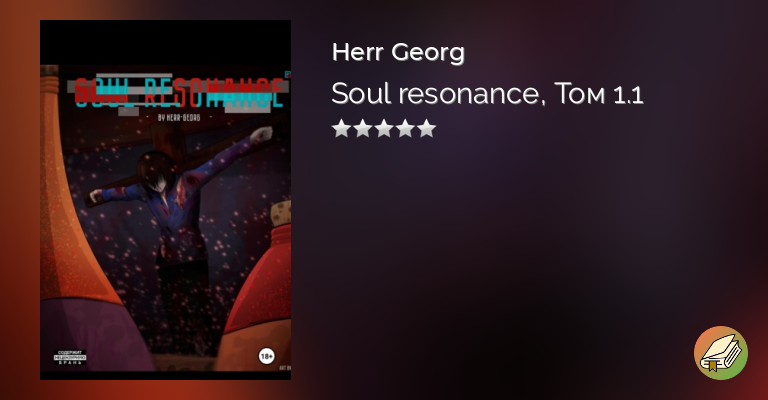Screen dimensions: 768x400
Task: Open the Soul resonance title link
Action: tap(438, 94)
